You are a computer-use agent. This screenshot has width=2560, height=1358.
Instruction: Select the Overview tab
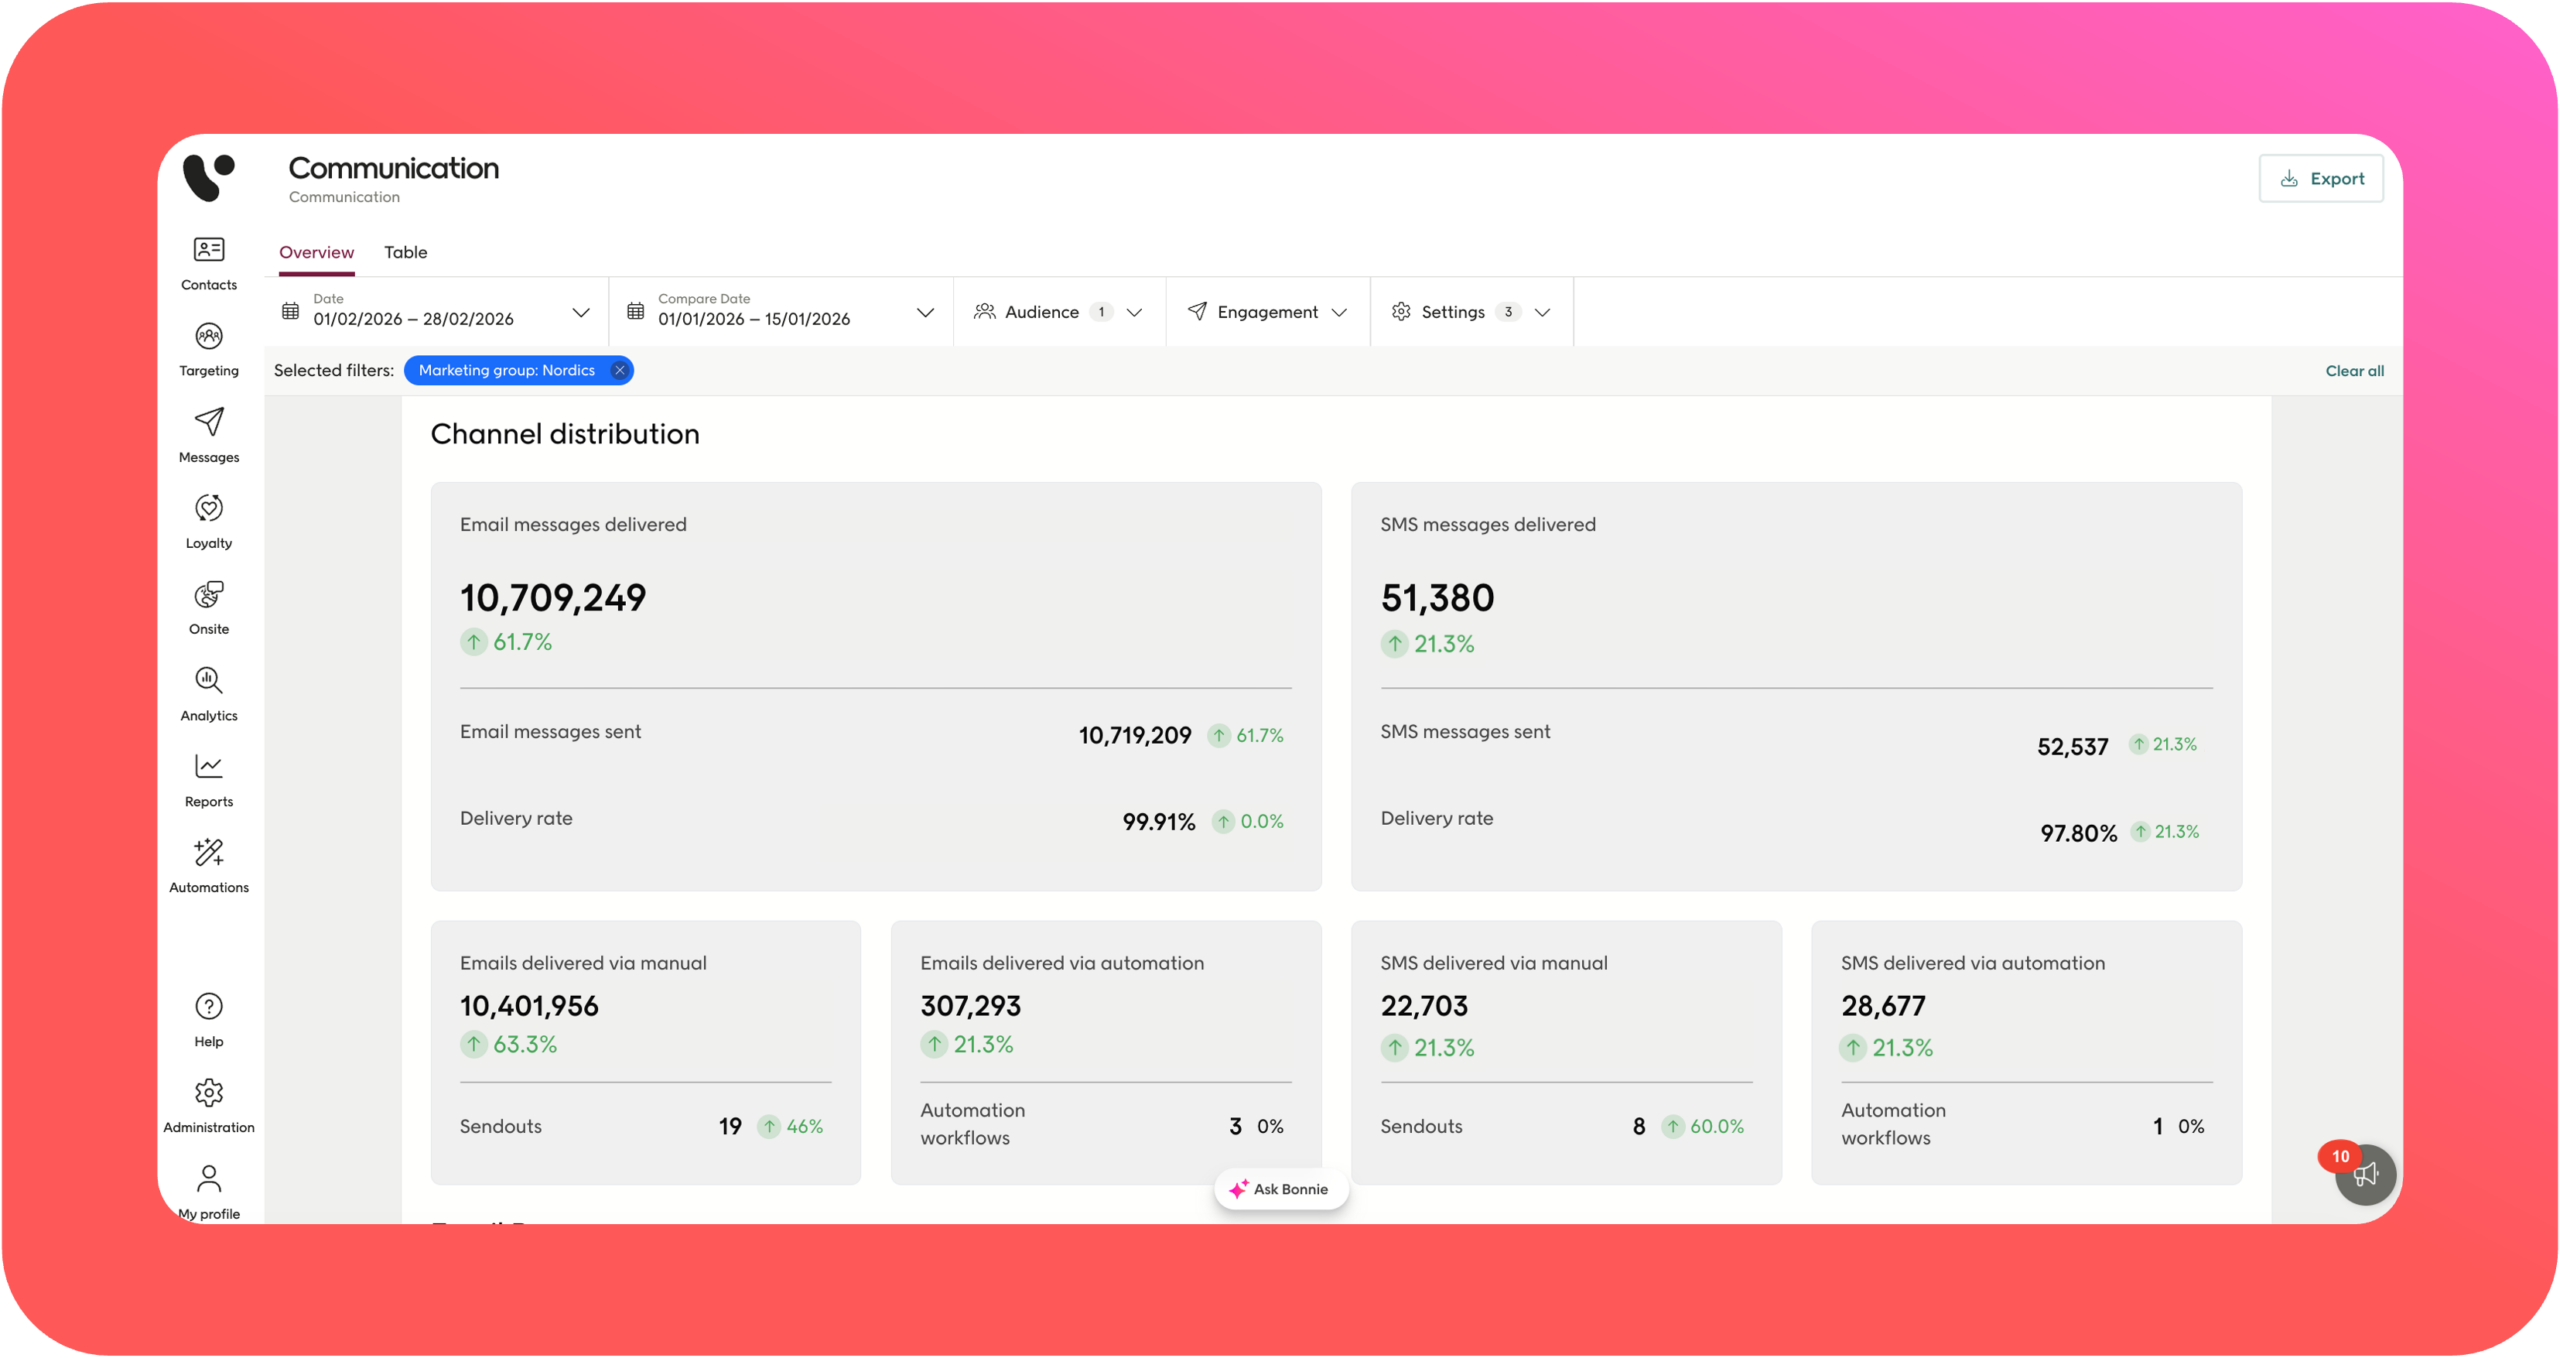pyautogui.click(x=316, y=252)
